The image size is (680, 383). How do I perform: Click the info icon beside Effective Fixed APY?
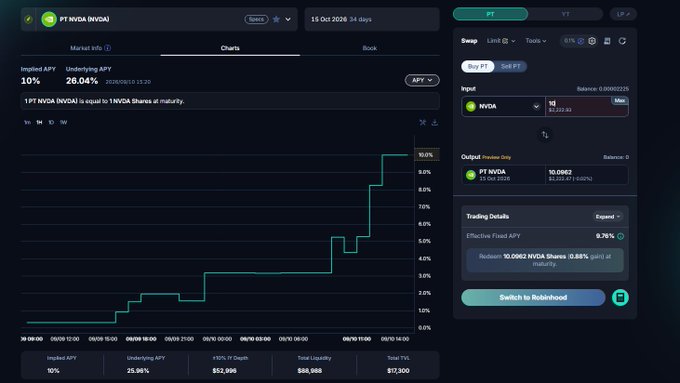pyautogui.click(x=621, y=236)
